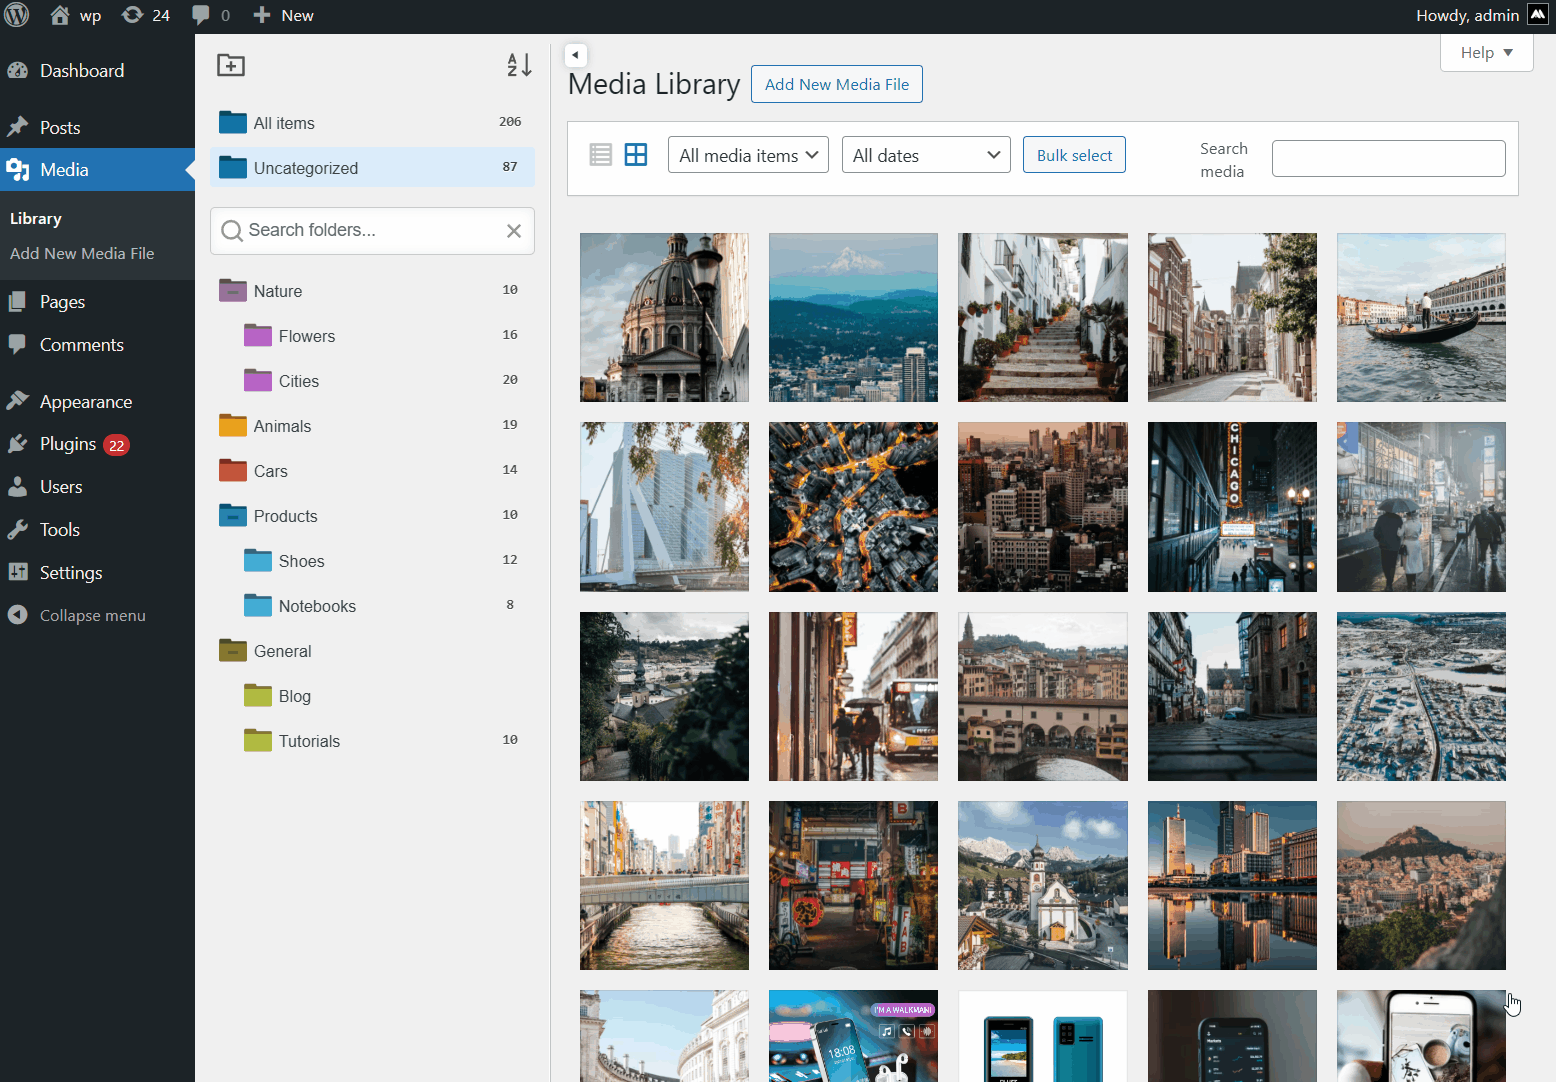Click the Bulk select button
Viewport: 1556px width, 1082px height.
1074,155
